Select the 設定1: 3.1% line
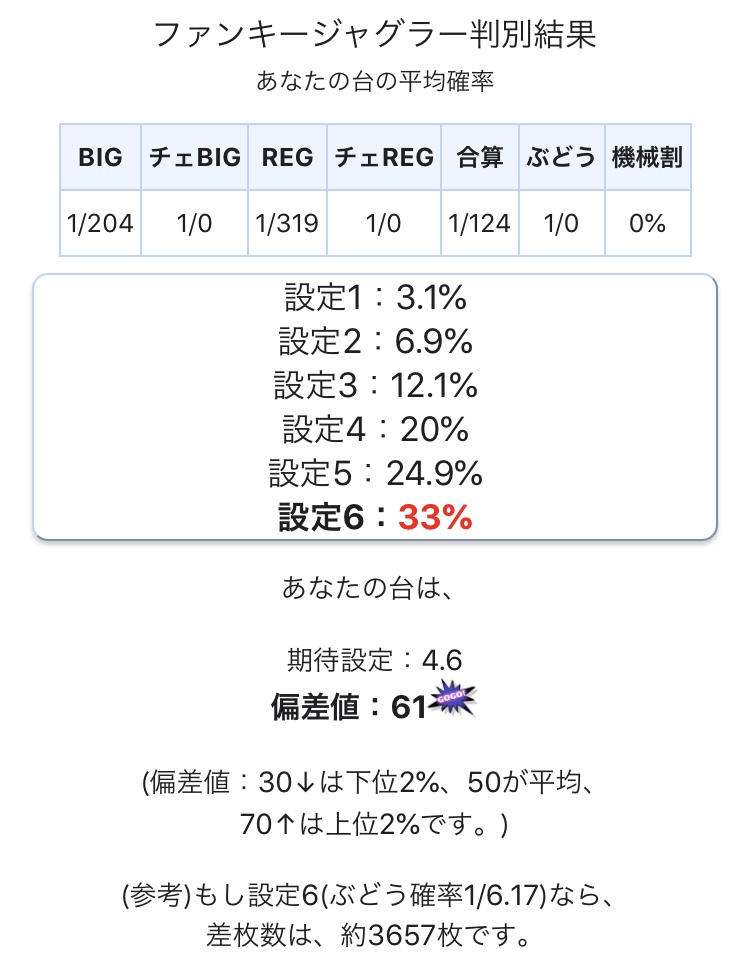 [375, 298]
